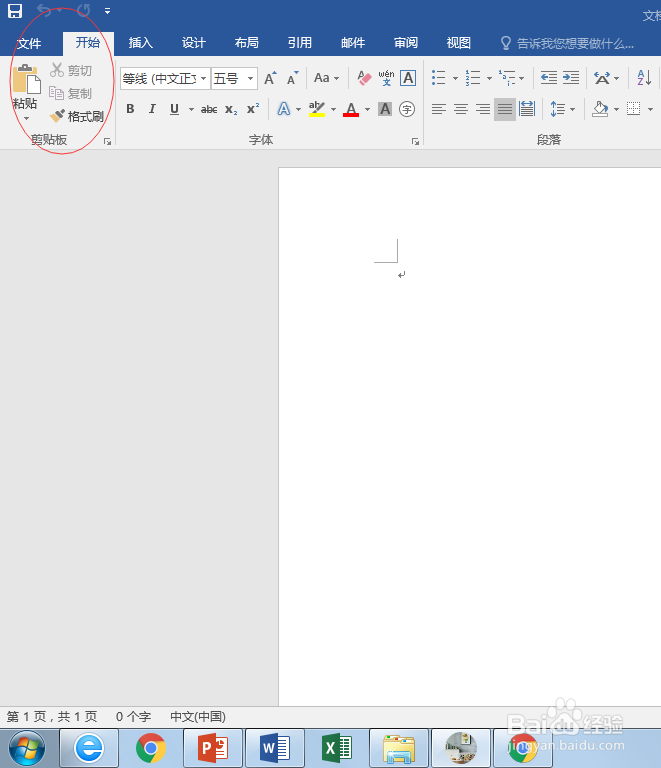The image size is (661, 768).
Task: Switch to the 插入 (Insert) tab
Action: [x=141, y=43]
